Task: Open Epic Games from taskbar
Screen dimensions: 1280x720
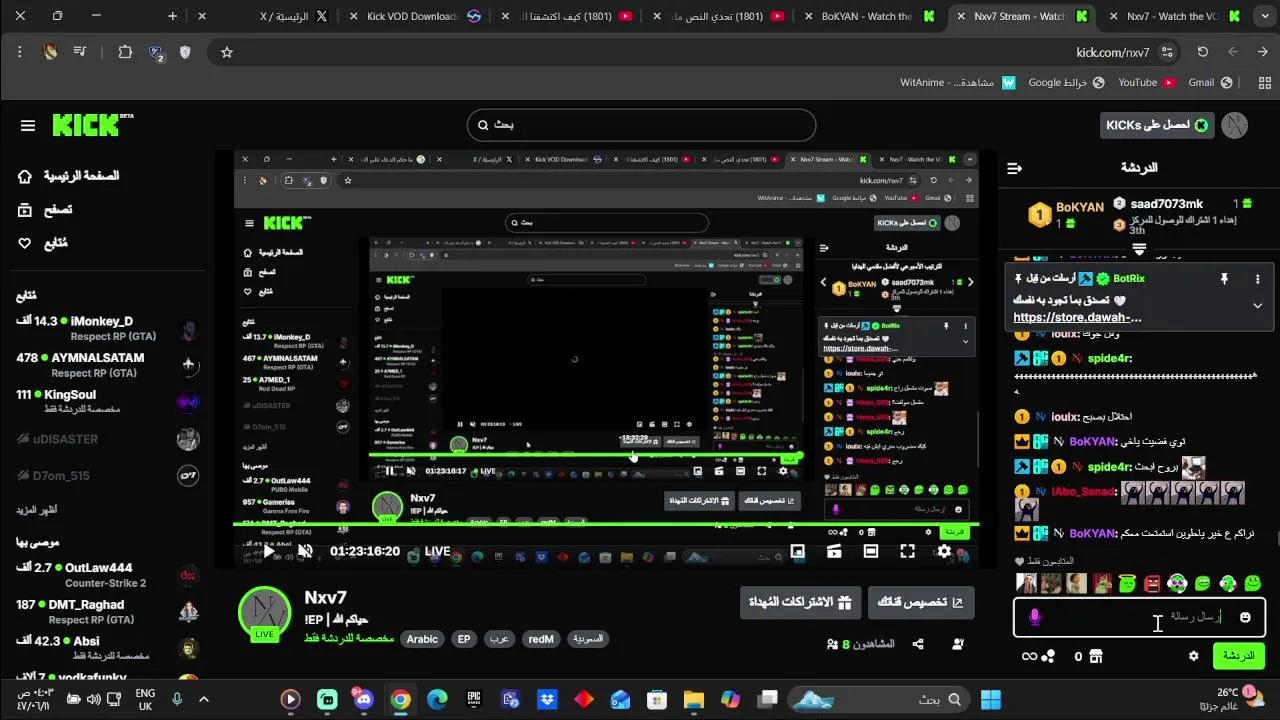Action: click(x=474, y=699)
